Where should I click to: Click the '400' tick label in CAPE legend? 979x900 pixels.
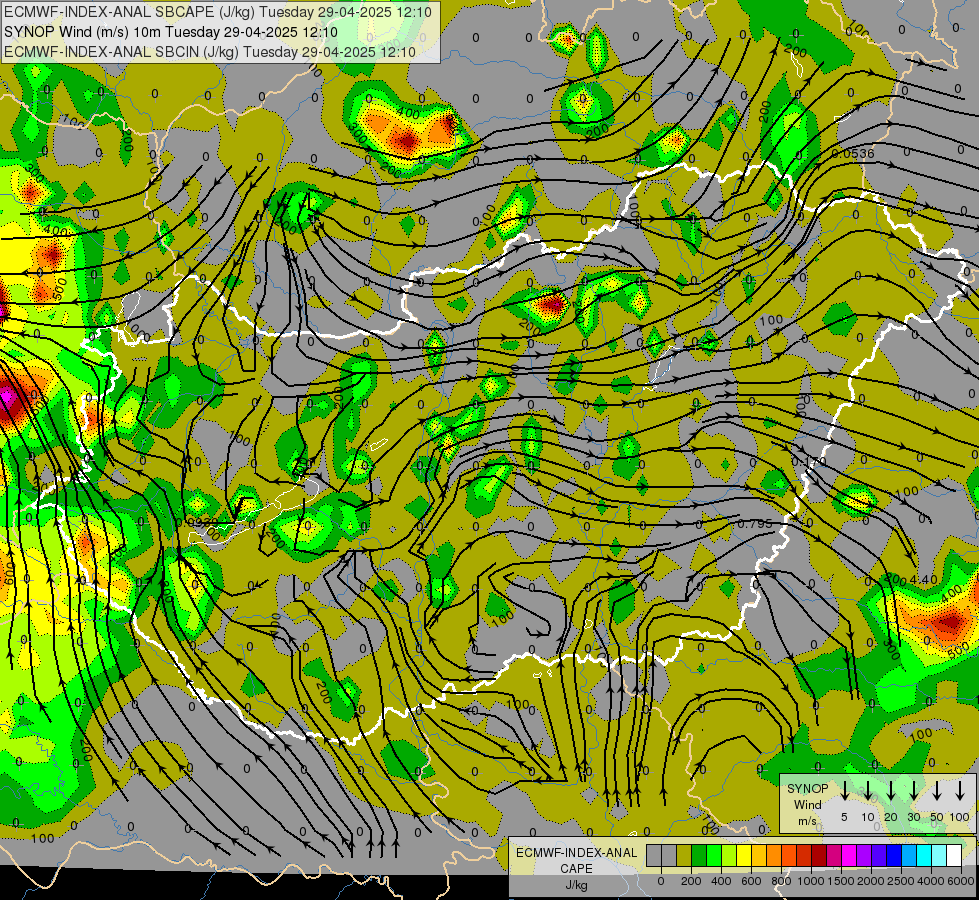pyautogui.click(x=721, y=881)
